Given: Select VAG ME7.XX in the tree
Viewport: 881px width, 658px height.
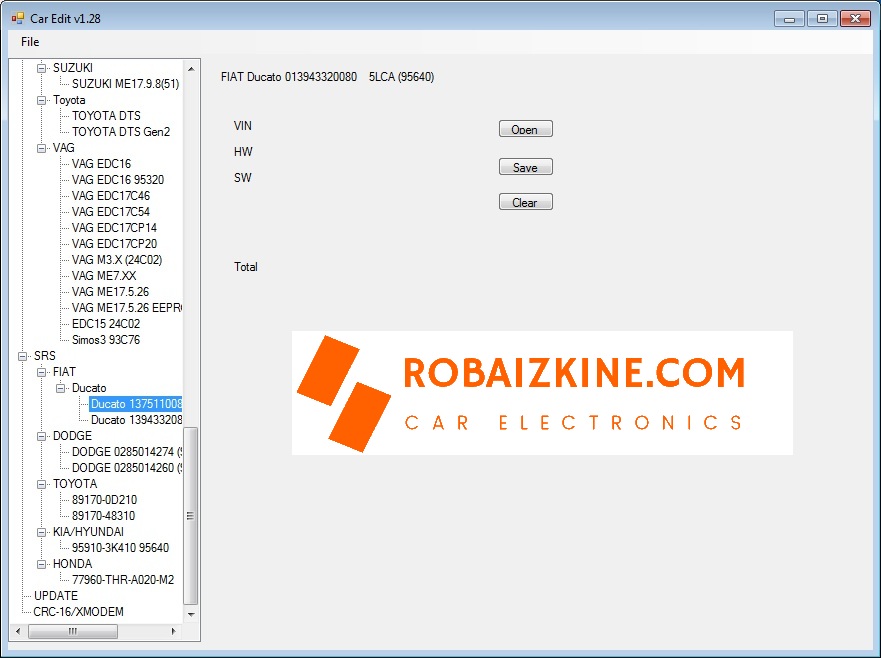Looking at the screenshot, I should [104, 276].
